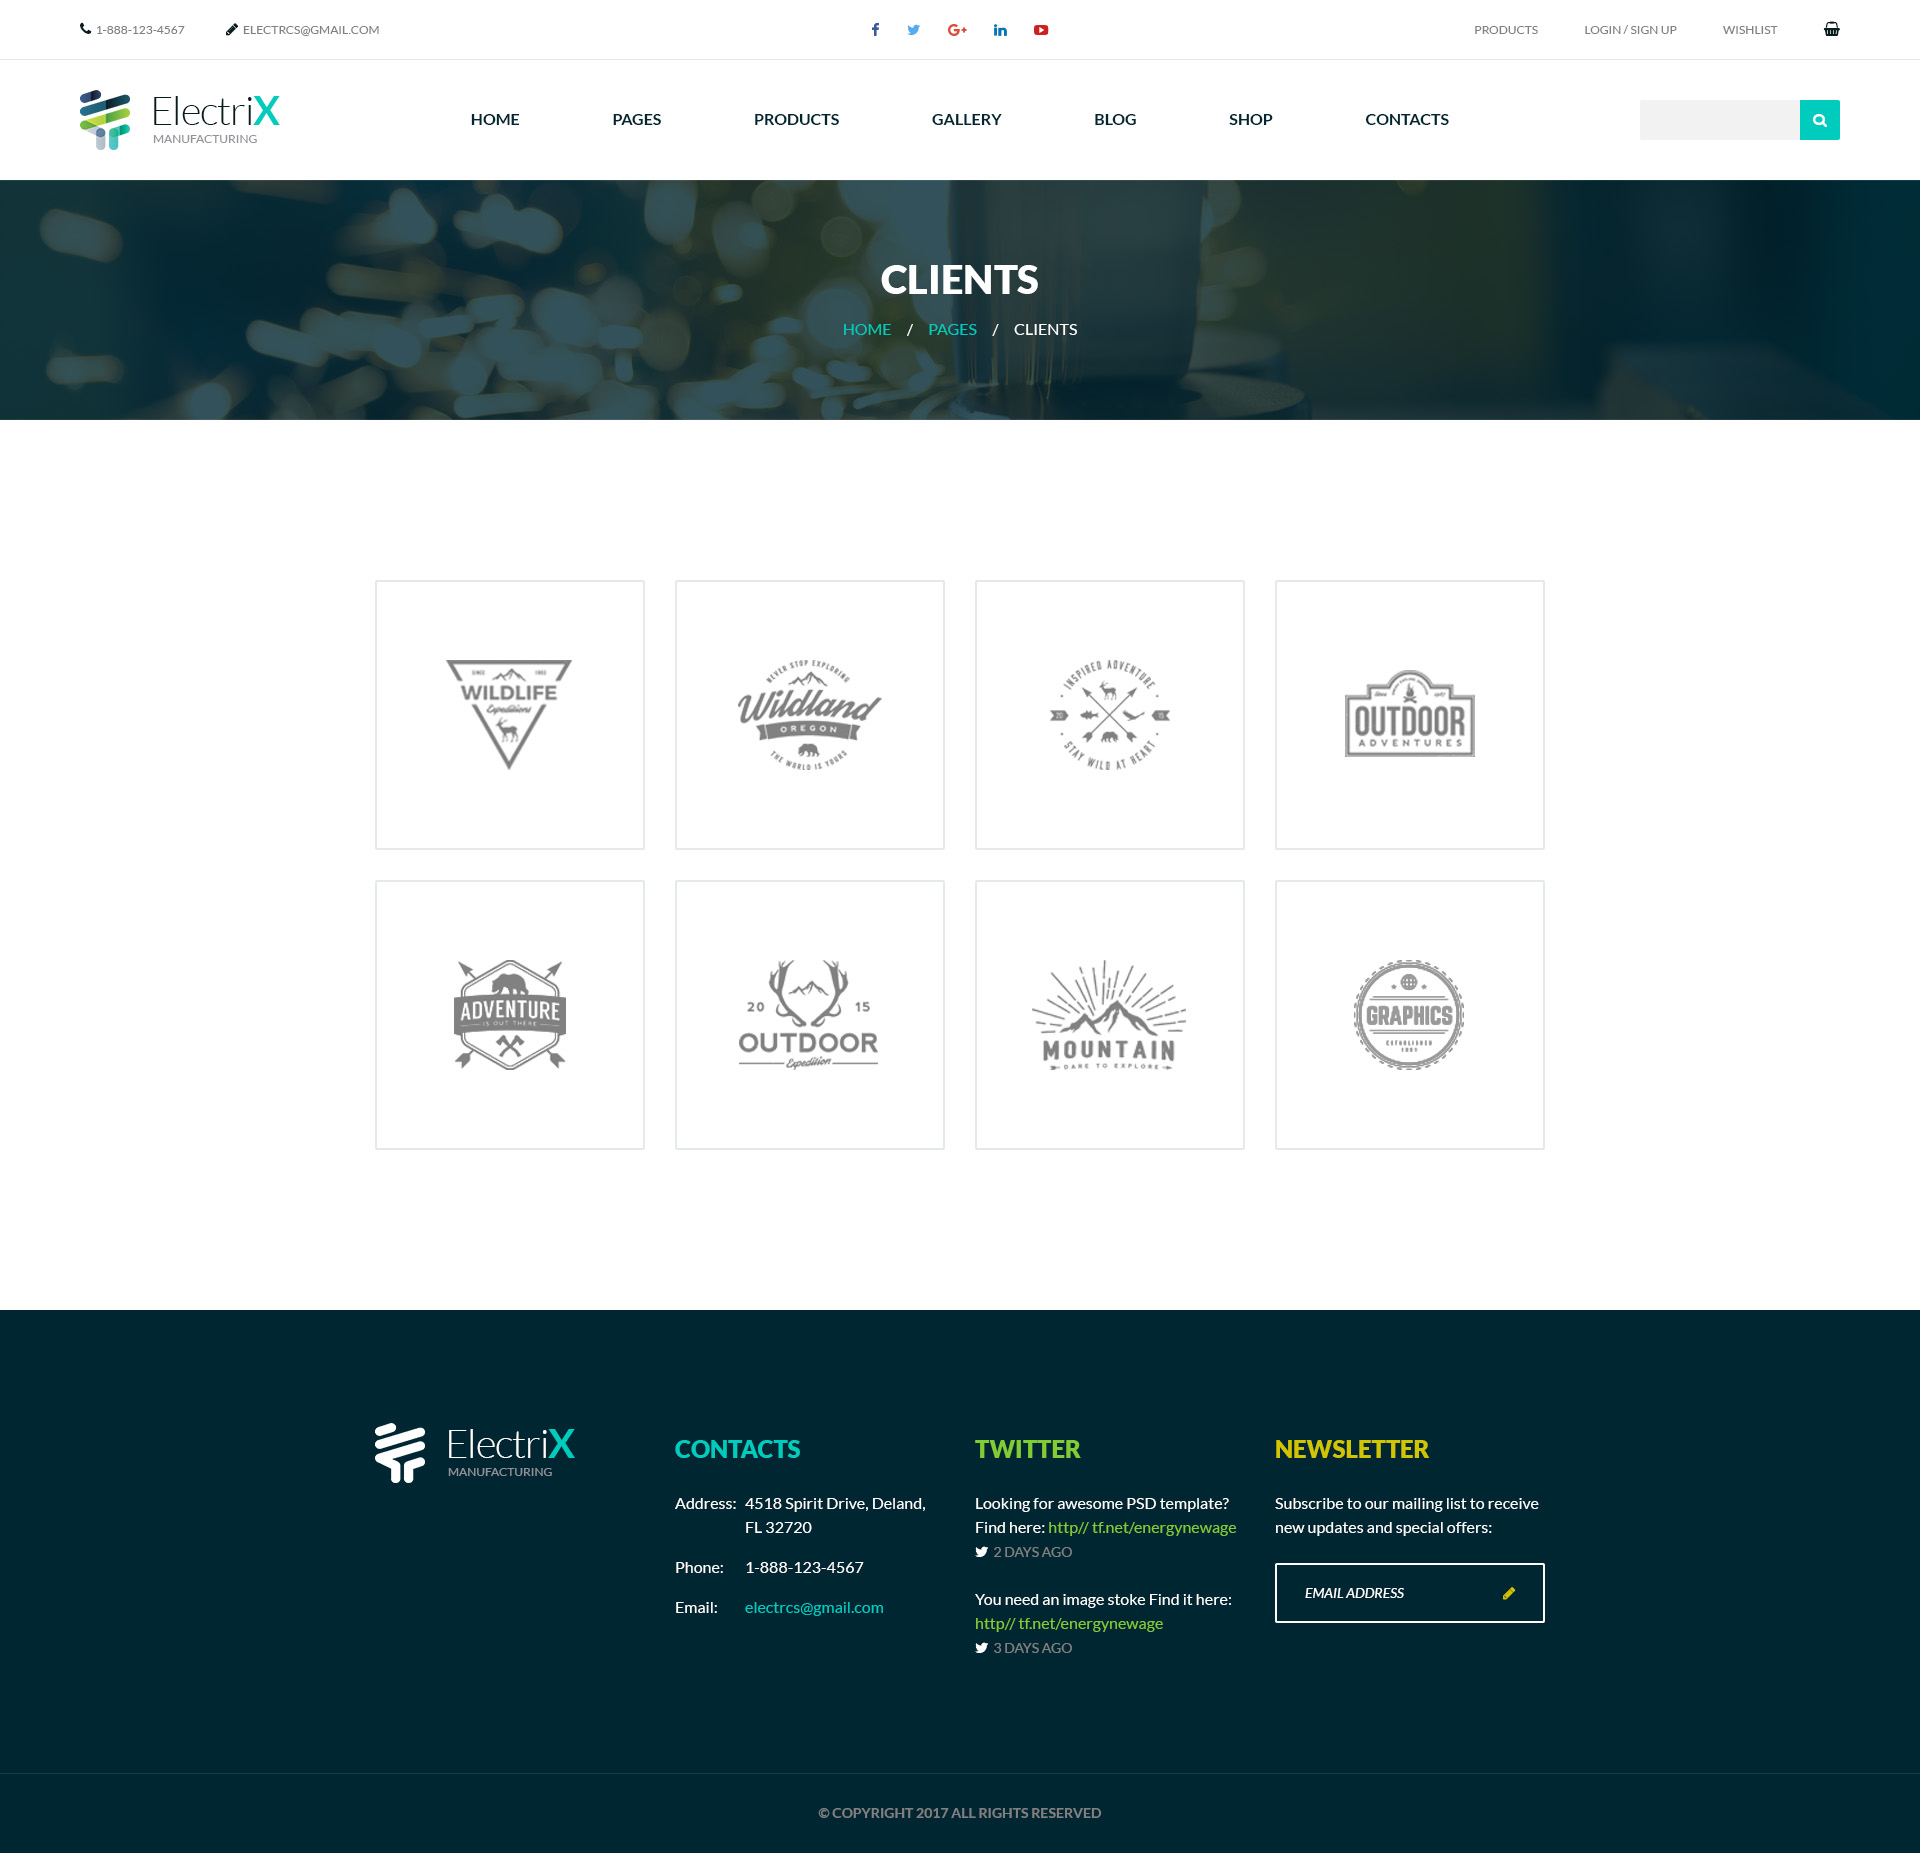Open the WISHLIST link
Viewport: 1920px width, 1853px height.
(x=1749, y=30)
